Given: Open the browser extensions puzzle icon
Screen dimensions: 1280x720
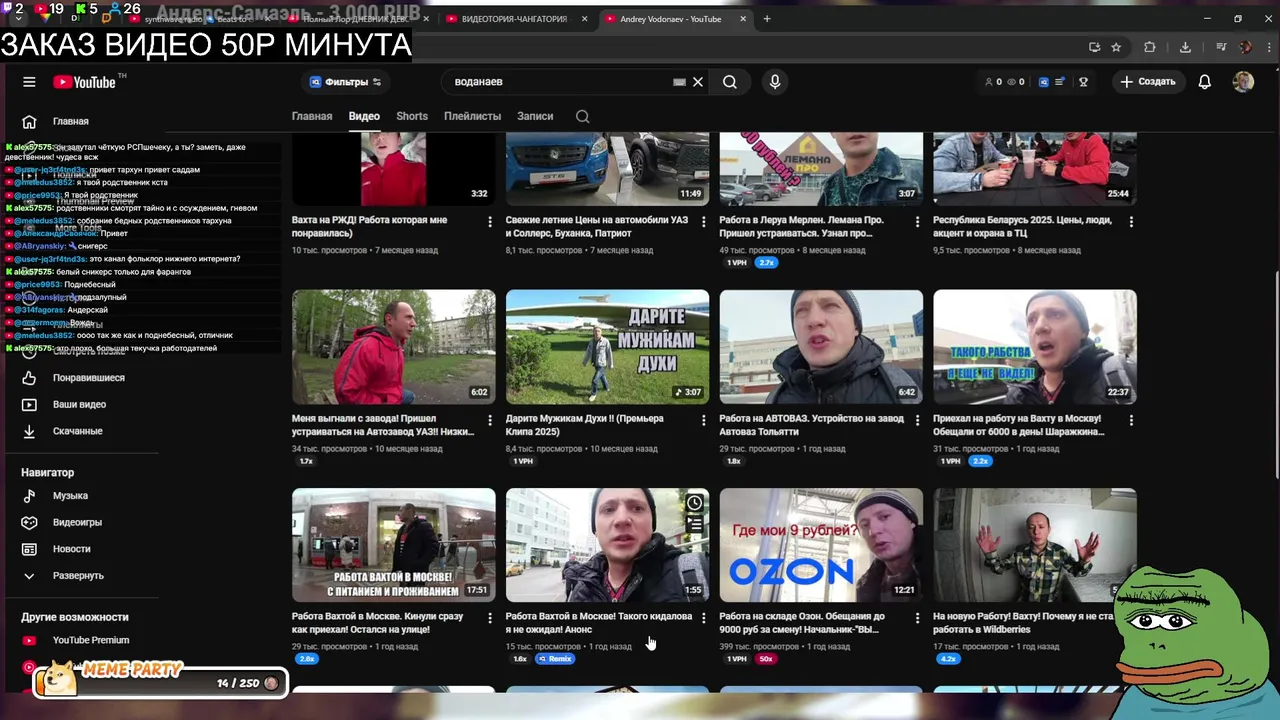Looking at the screenshot, I should (x=1150, y=47).
